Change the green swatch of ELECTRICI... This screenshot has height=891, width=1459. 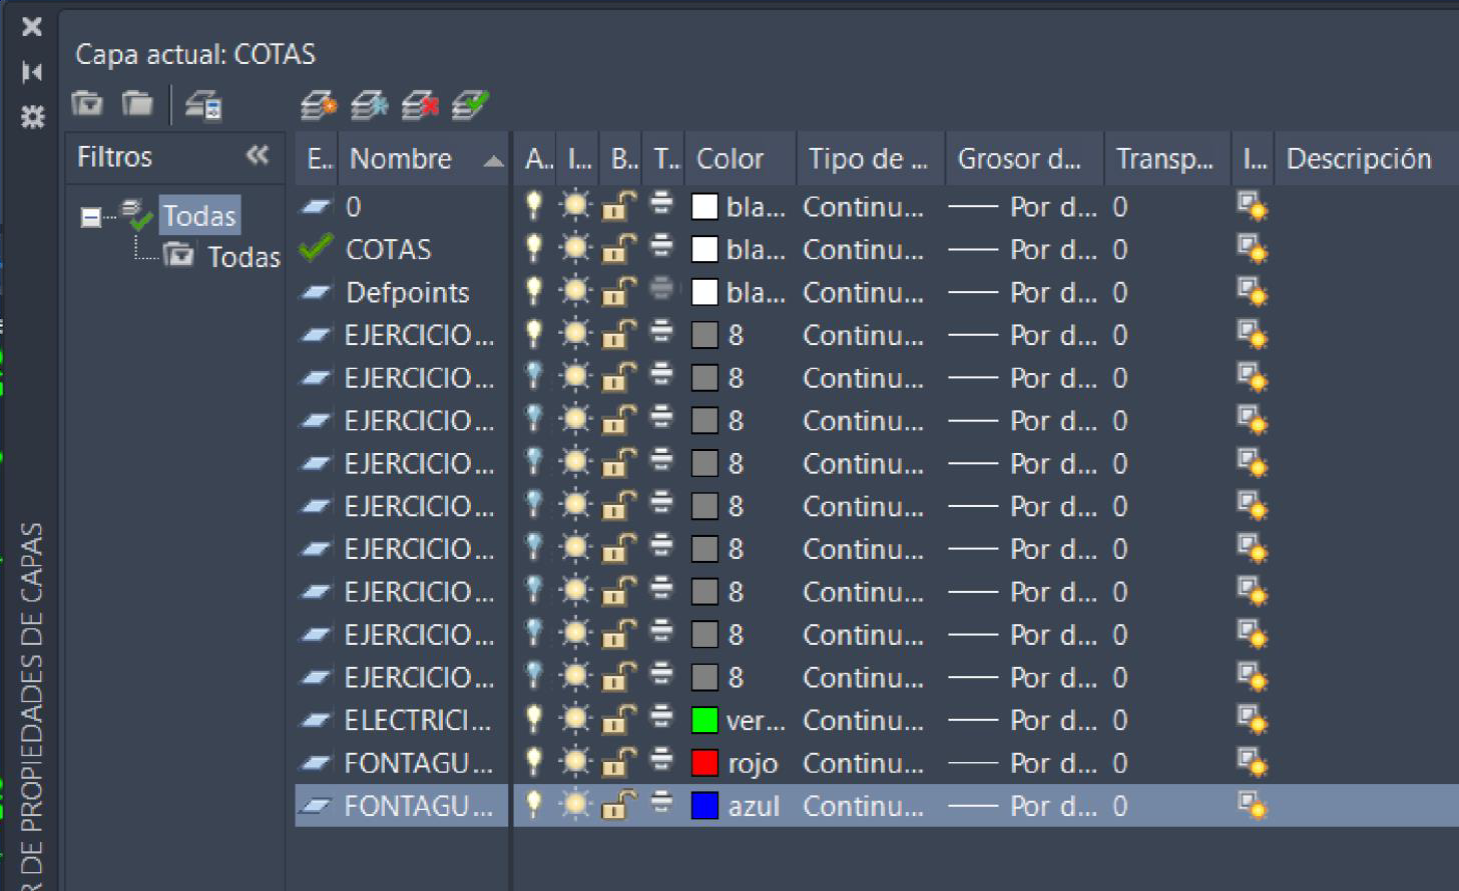click(705, 720)
